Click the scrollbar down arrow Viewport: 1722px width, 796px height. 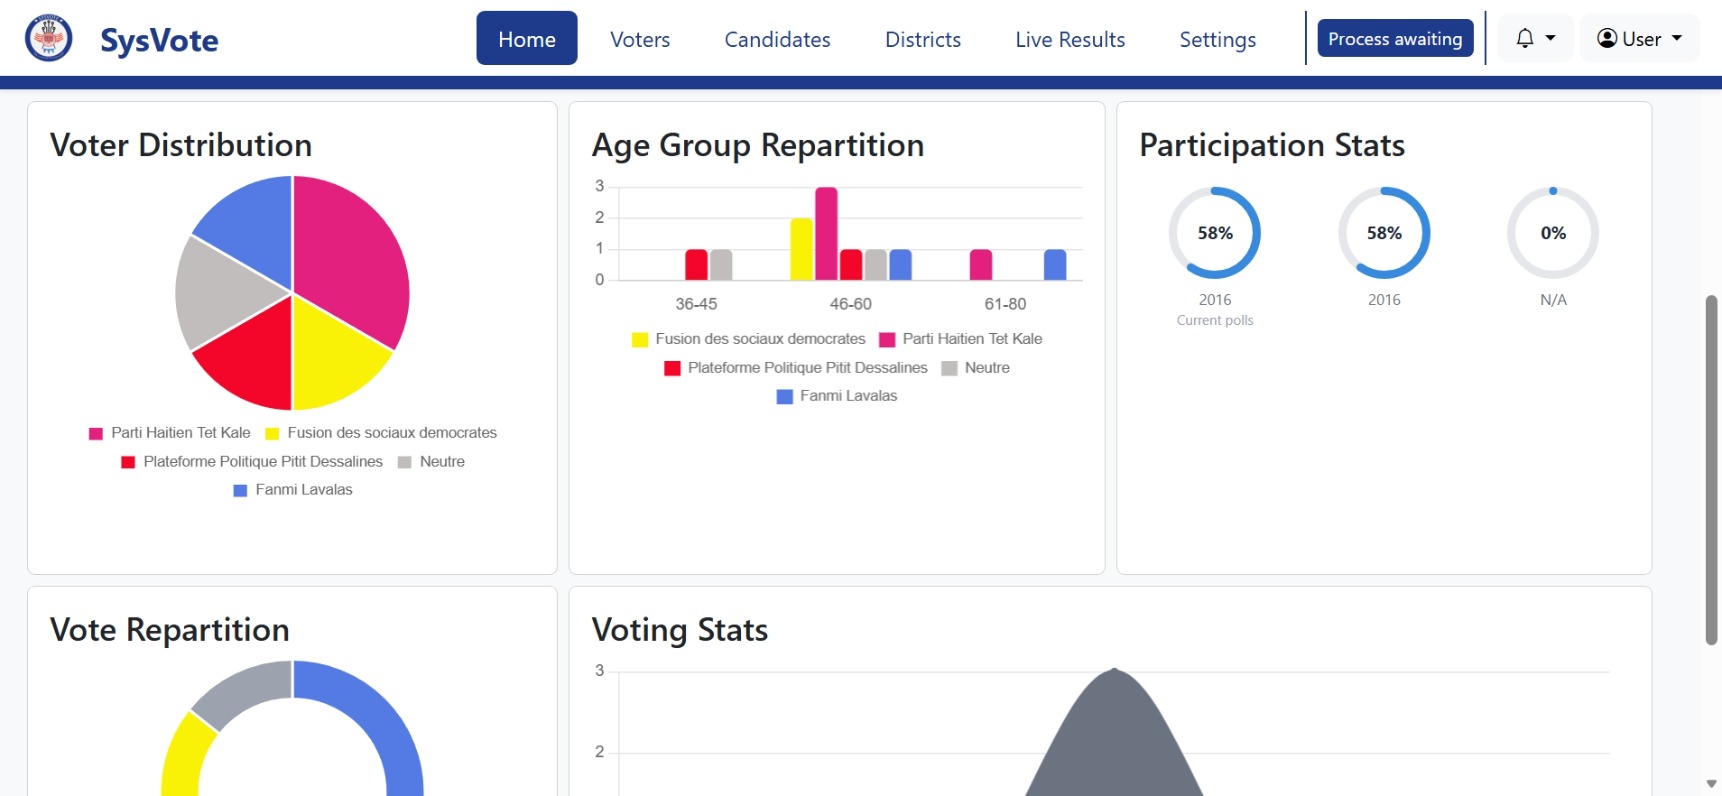1711,784
